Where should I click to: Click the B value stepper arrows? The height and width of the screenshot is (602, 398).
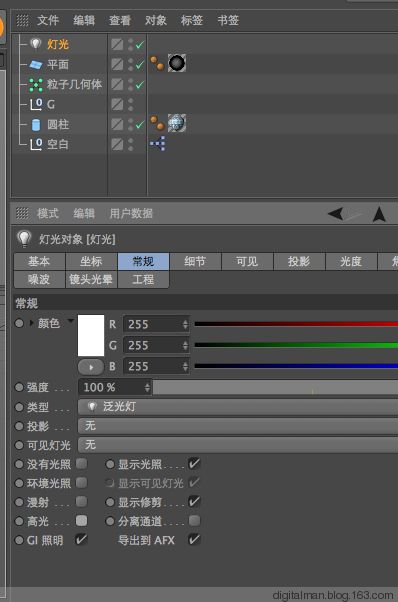pos(185,366)
